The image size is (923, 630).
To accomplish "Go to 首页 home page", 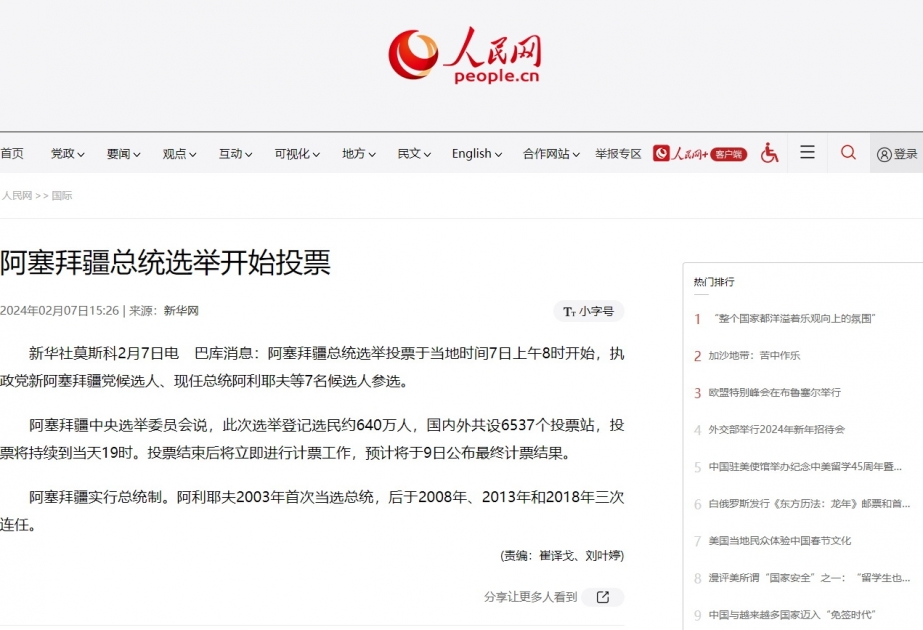I will tap(12, 154).
